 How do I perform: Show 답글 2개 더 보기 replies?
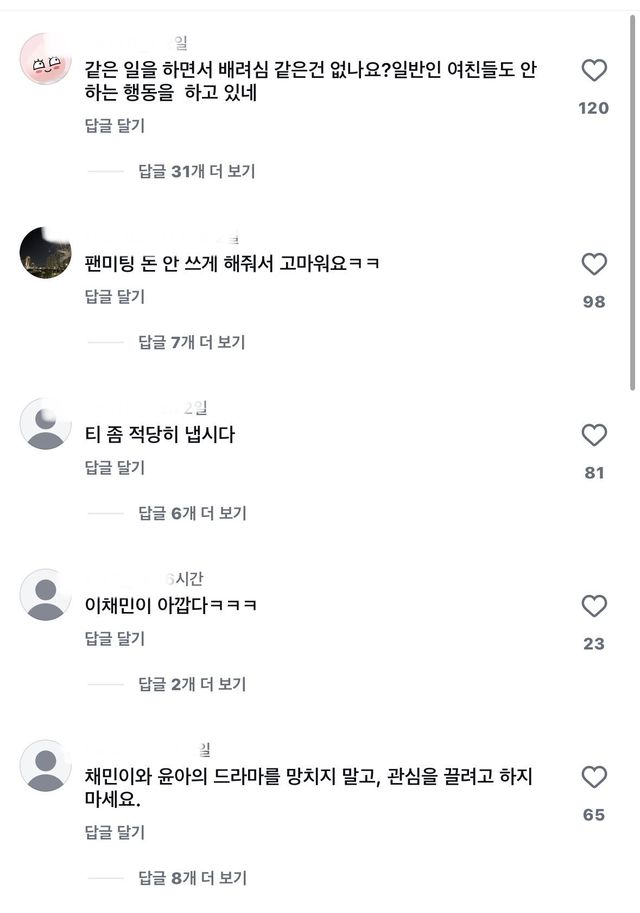pyautogui.click(x=192, y=684)
